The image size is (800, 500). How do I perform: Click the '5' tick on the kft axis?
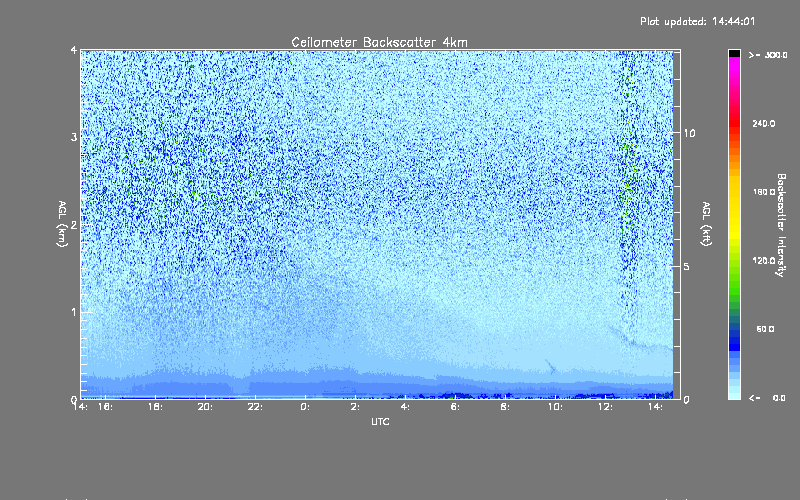(x=686, y=267)
